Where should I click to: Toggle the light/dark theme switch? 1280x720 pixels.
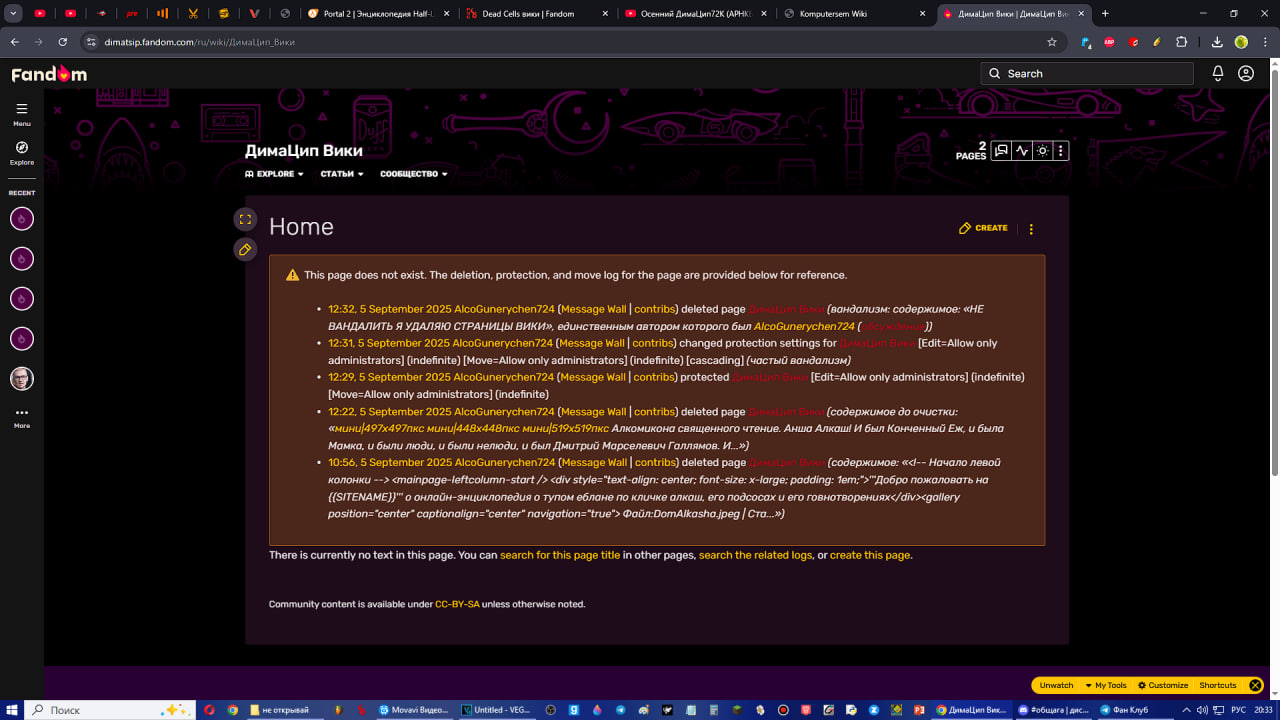pos(1042,151)
